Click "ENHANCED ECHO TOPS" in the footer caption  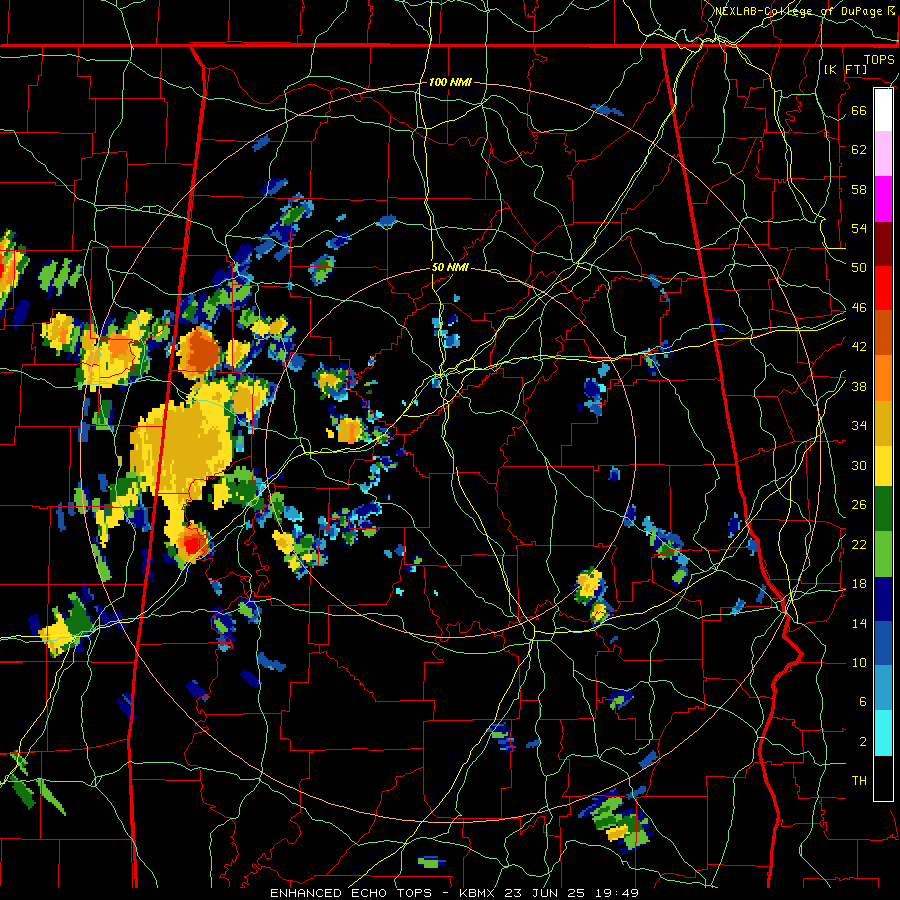coord(351,893)
